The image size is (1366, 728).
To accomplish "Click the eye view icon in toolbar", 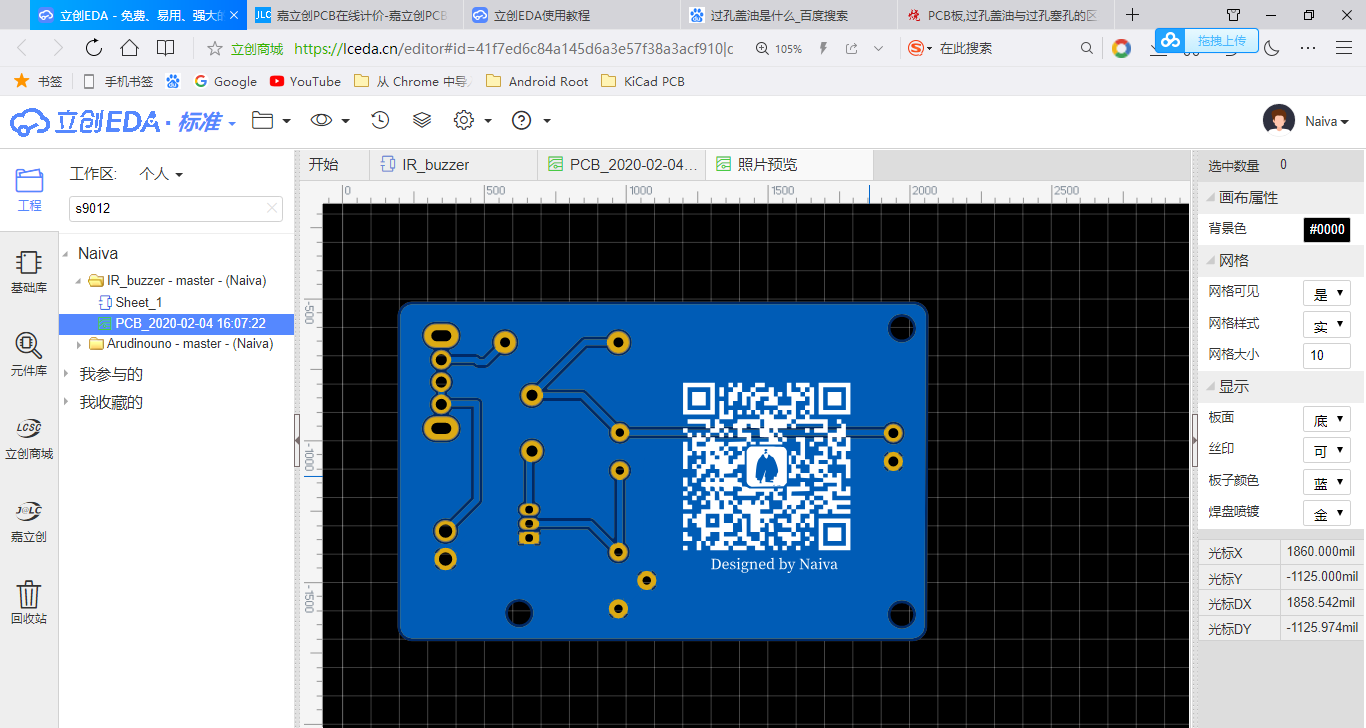I will pos(319,119).
